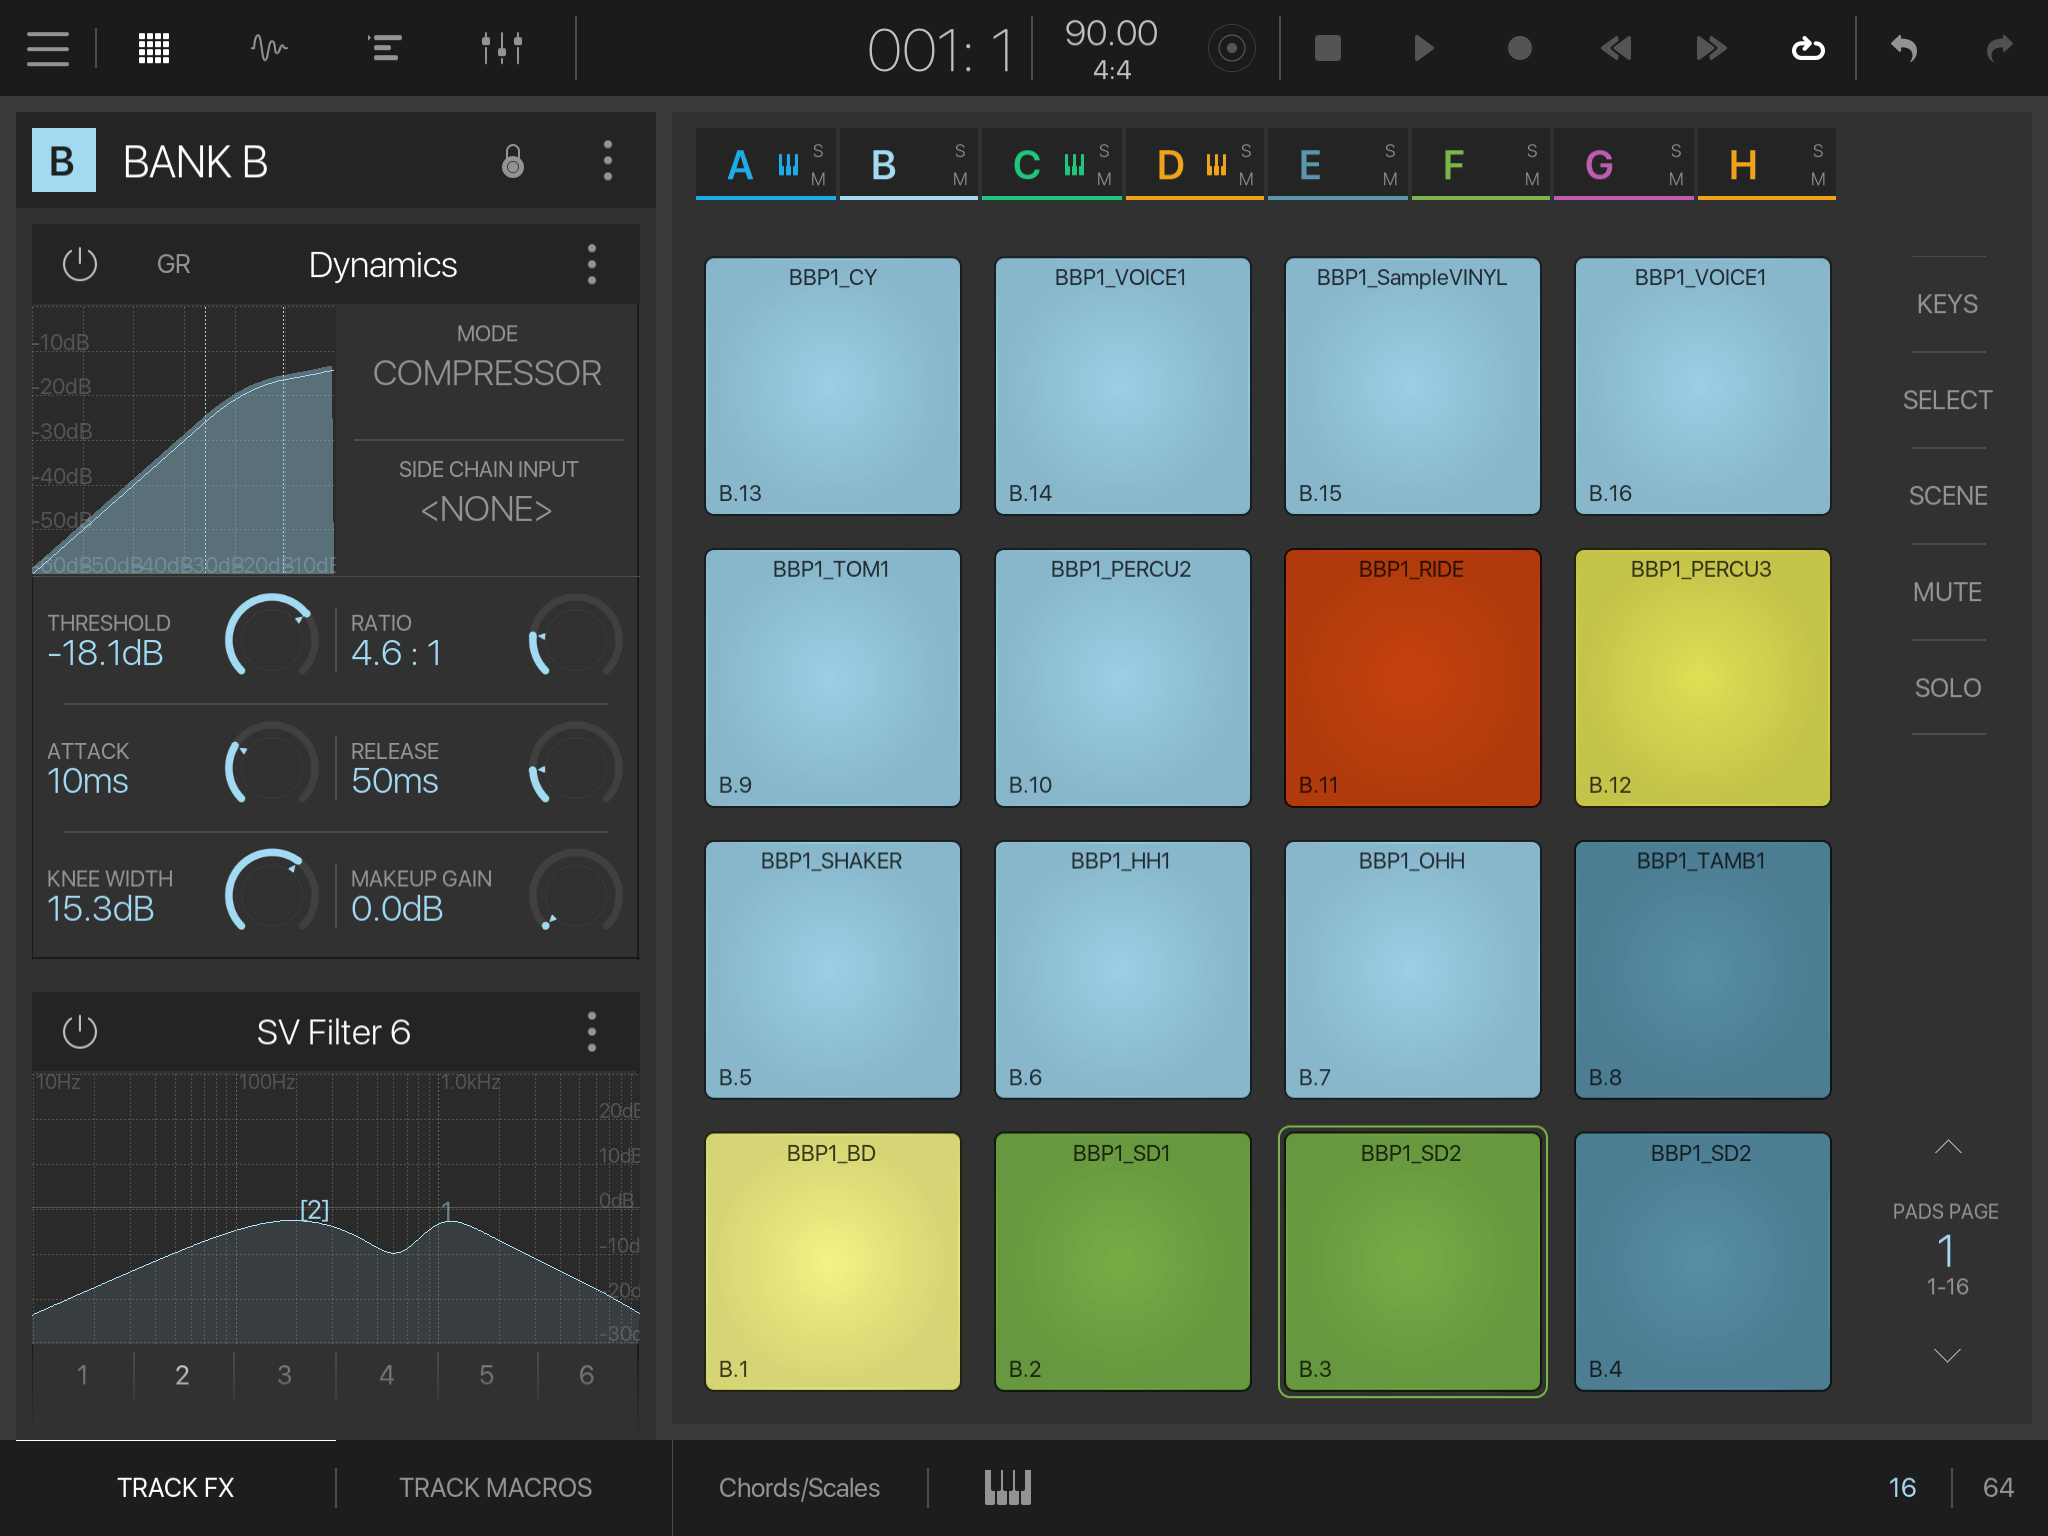The width and height of the screenshot is (2048, 1536).
Task: Power off the Dynamics compressor
Action: [x=79, y=263]
